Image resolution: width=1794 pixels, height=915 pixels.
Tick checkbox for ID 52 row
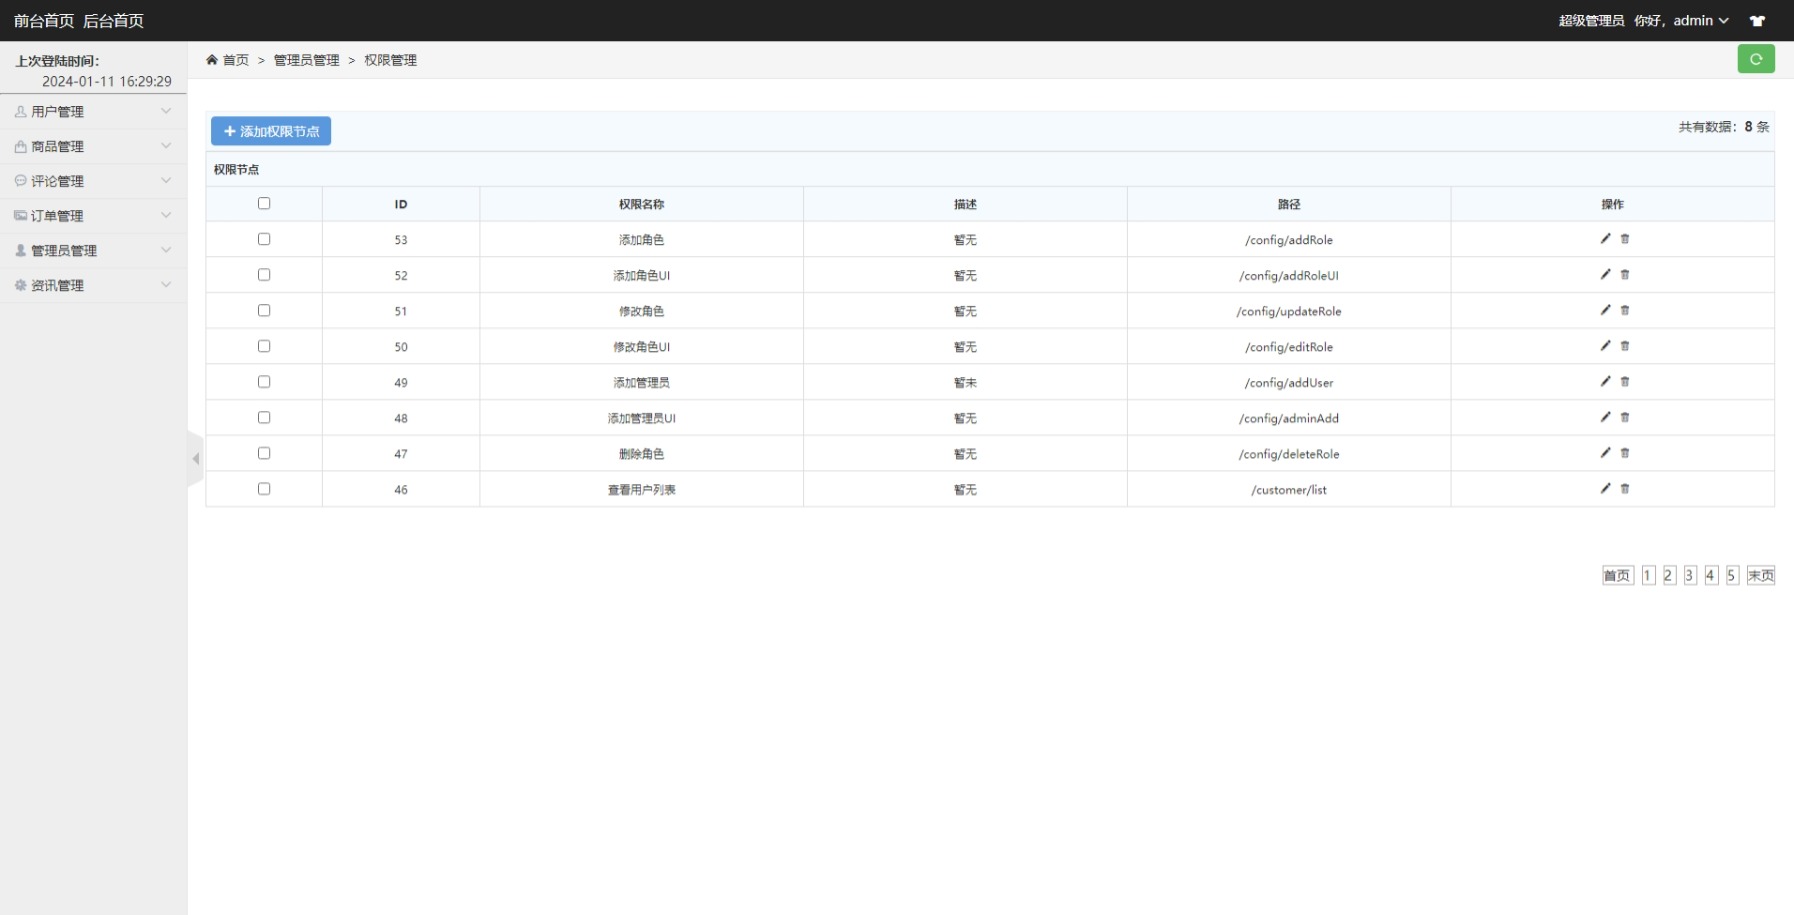264,274
